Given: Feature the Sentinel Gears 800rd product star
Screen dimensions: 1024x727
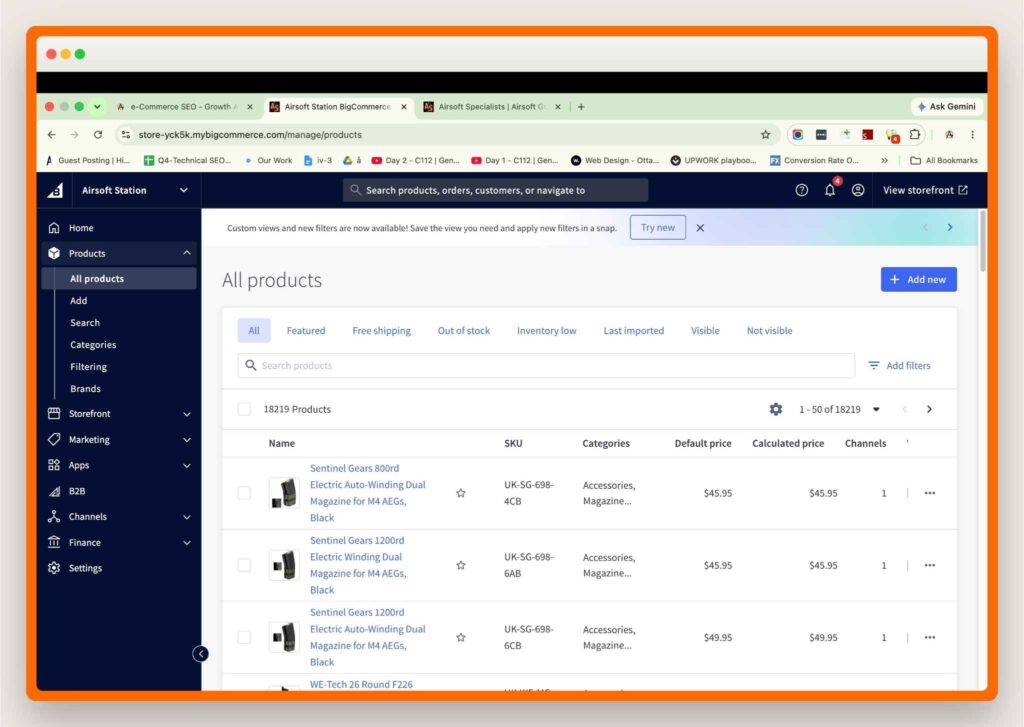Looking at the screenshot, I should pyautogui.click(x=461, y=493).
